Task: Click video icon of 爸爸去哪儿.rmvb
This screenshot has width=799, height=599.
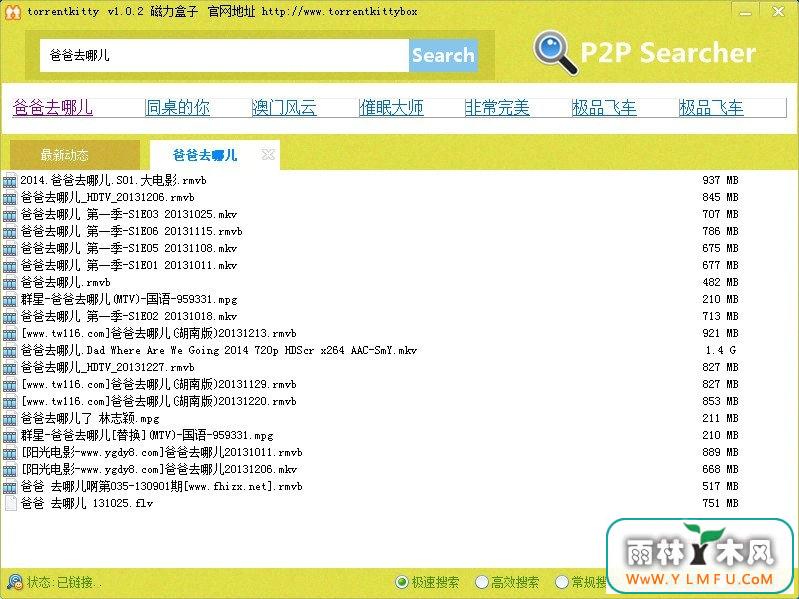Action: (x=10, y=283)
